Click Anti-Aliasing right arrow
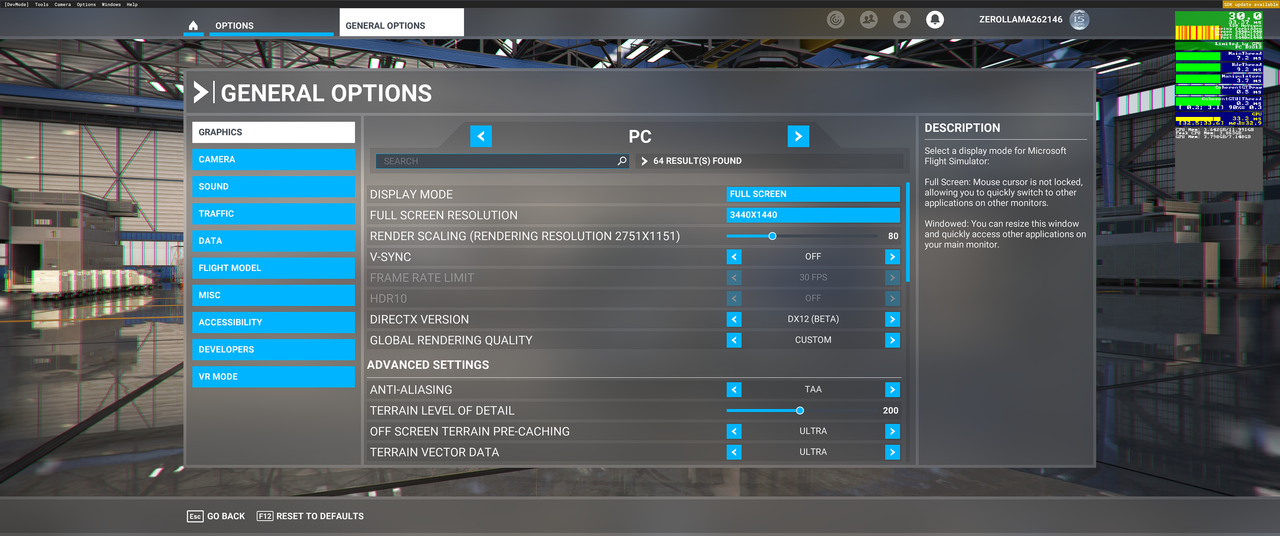 pyautogui.click(x=892, y=390)
